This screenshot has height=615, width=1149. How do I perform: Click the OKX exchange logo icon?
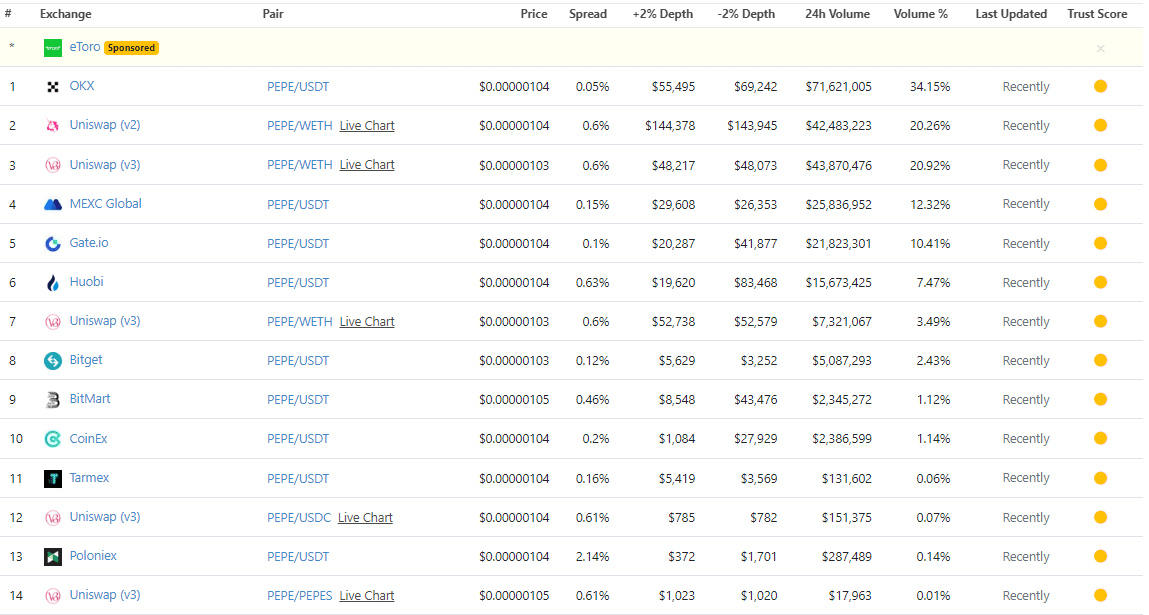coord(53,87)
